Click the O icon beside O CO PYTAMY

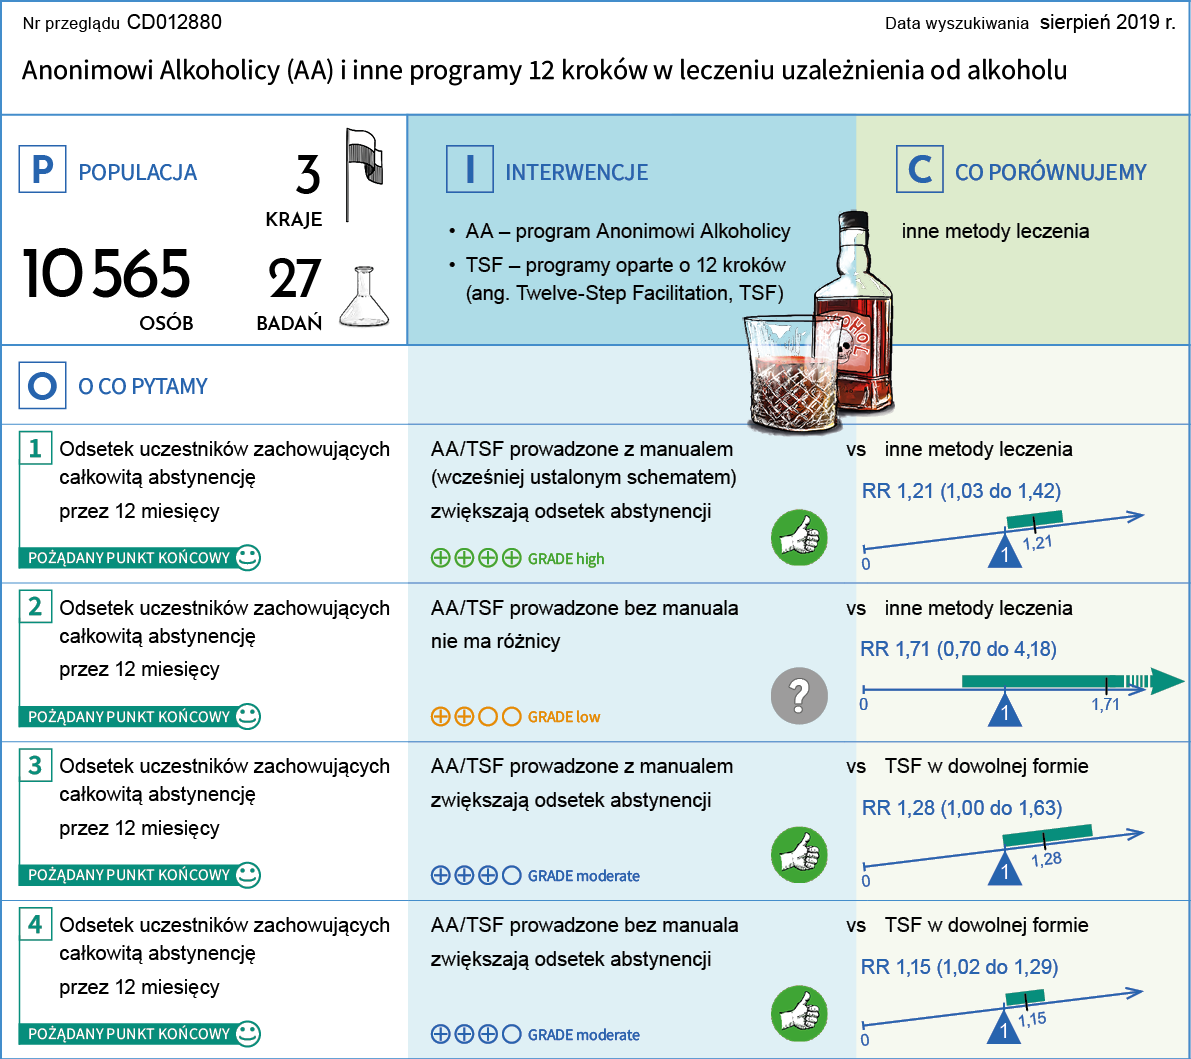tap(42, 386)
